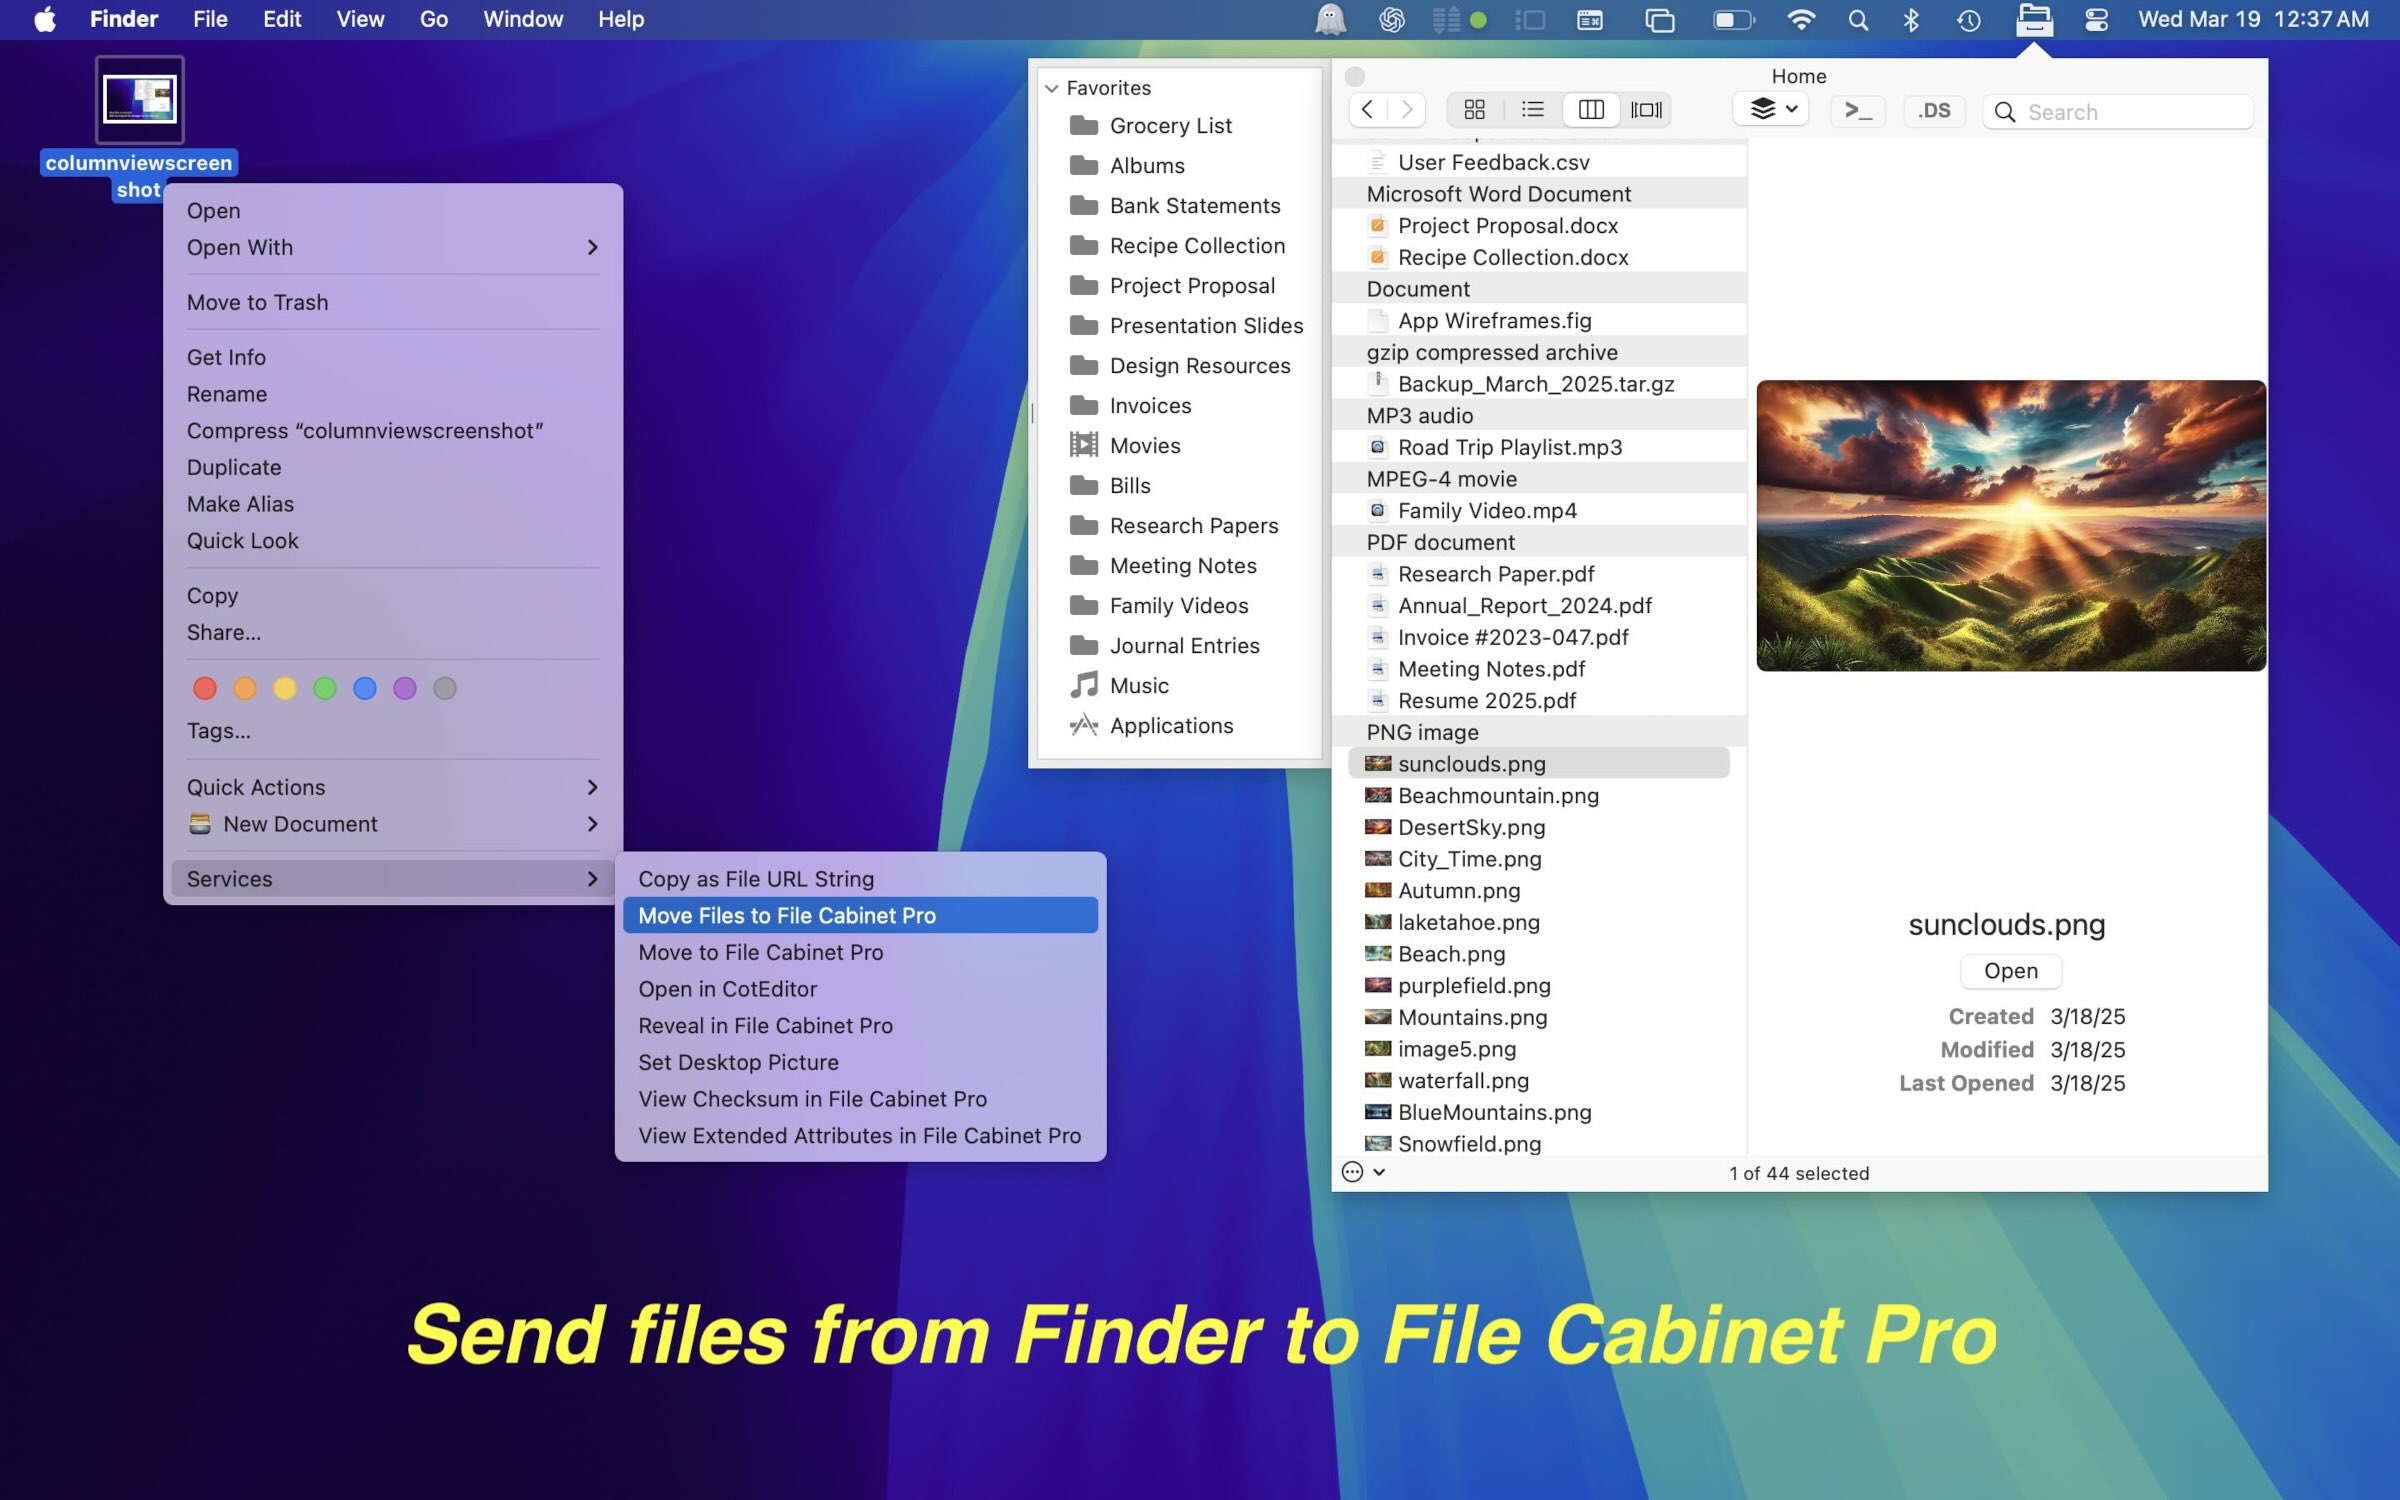Switch Finder window to icon view
This screenshot has width=2400, height=1500.
point(1475,109)
